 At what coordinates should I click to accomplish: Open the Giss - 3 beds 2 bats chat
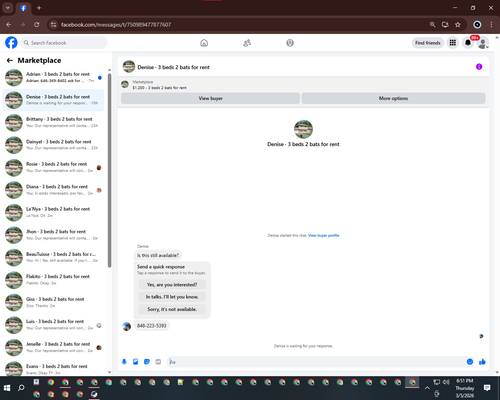(53, 302)
